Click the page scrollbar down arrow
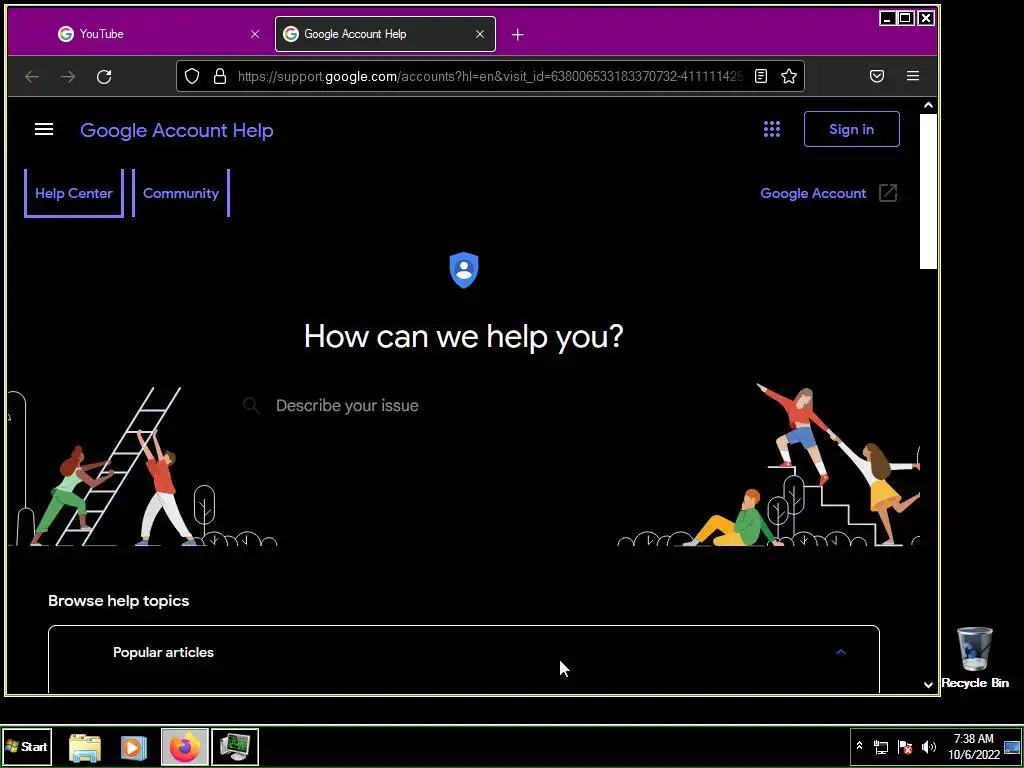This screenshot has height=768, width=1024. click(928, 684)
